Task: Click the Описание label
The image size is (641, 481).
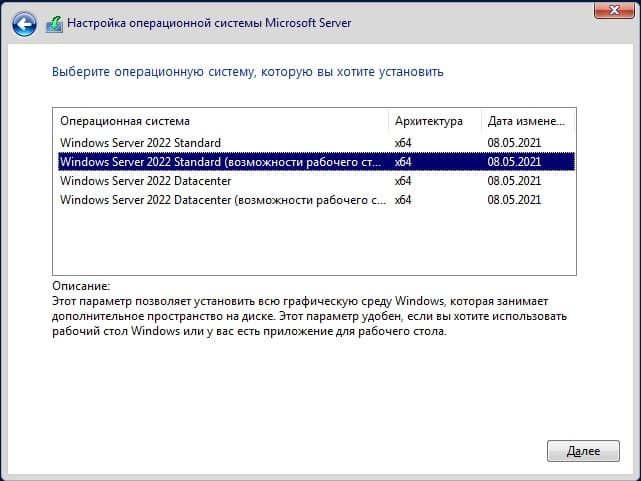Action: (81, 286)
